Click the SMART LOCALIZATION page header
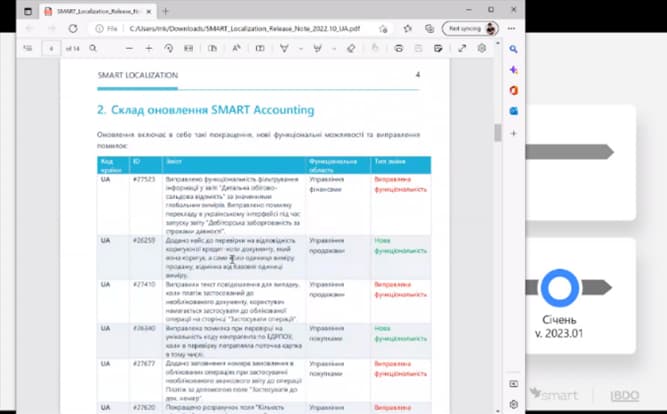The width and height of the screenshot is (667, 414). [138, 75]
